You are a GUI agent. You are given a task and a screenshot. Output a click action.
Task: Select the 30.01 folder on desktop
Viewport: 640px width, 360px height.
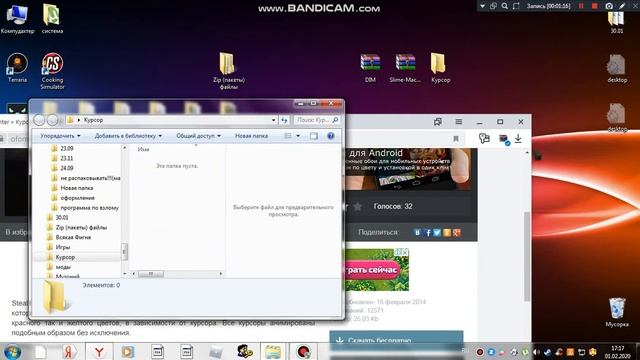tap(617, 22)
